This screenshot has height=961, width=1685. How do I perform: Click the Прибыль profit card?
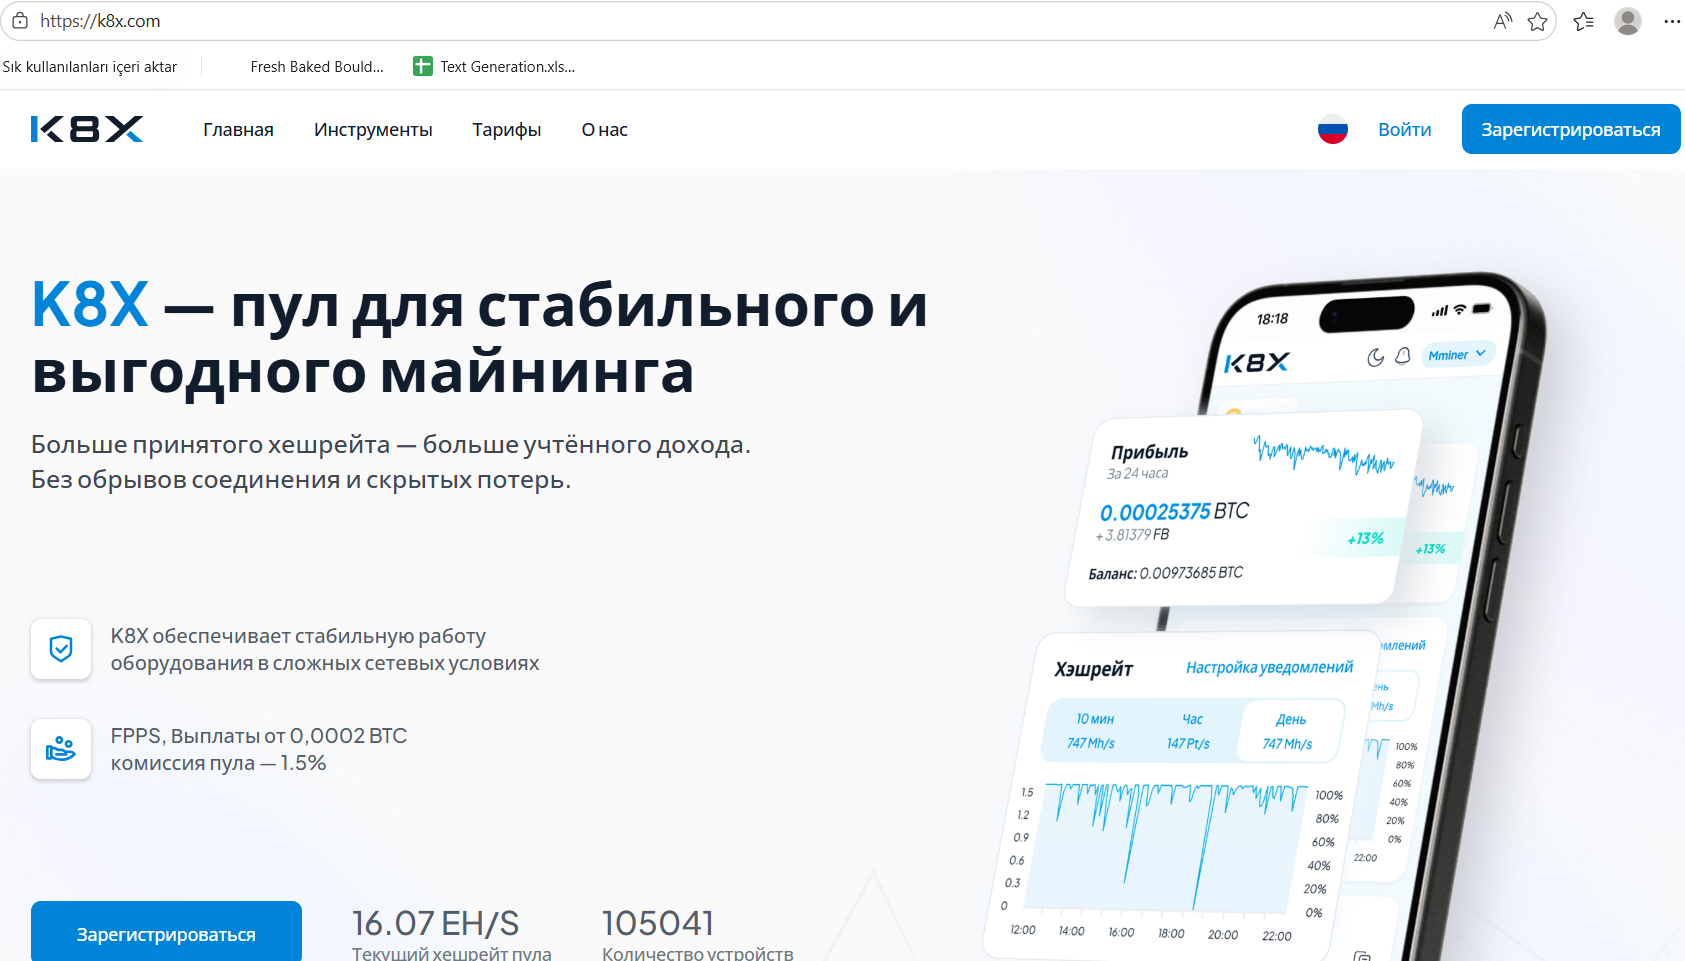1244,508
